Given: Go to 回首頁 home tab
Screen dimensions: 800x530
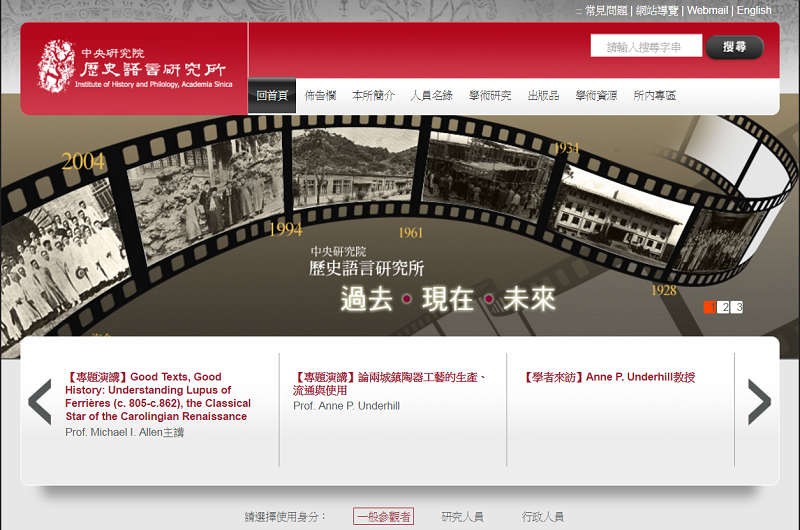Looking at the screenshot, I should point(272,96).
